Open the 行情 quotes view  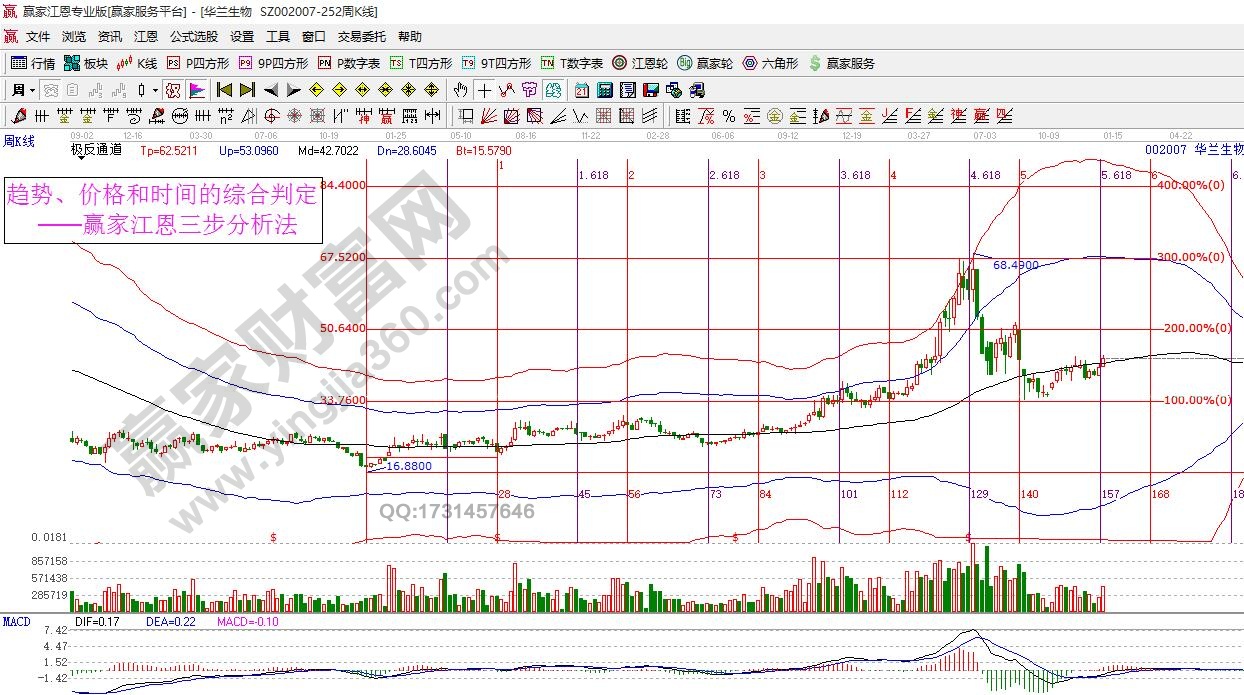click(x=32, y=63)
